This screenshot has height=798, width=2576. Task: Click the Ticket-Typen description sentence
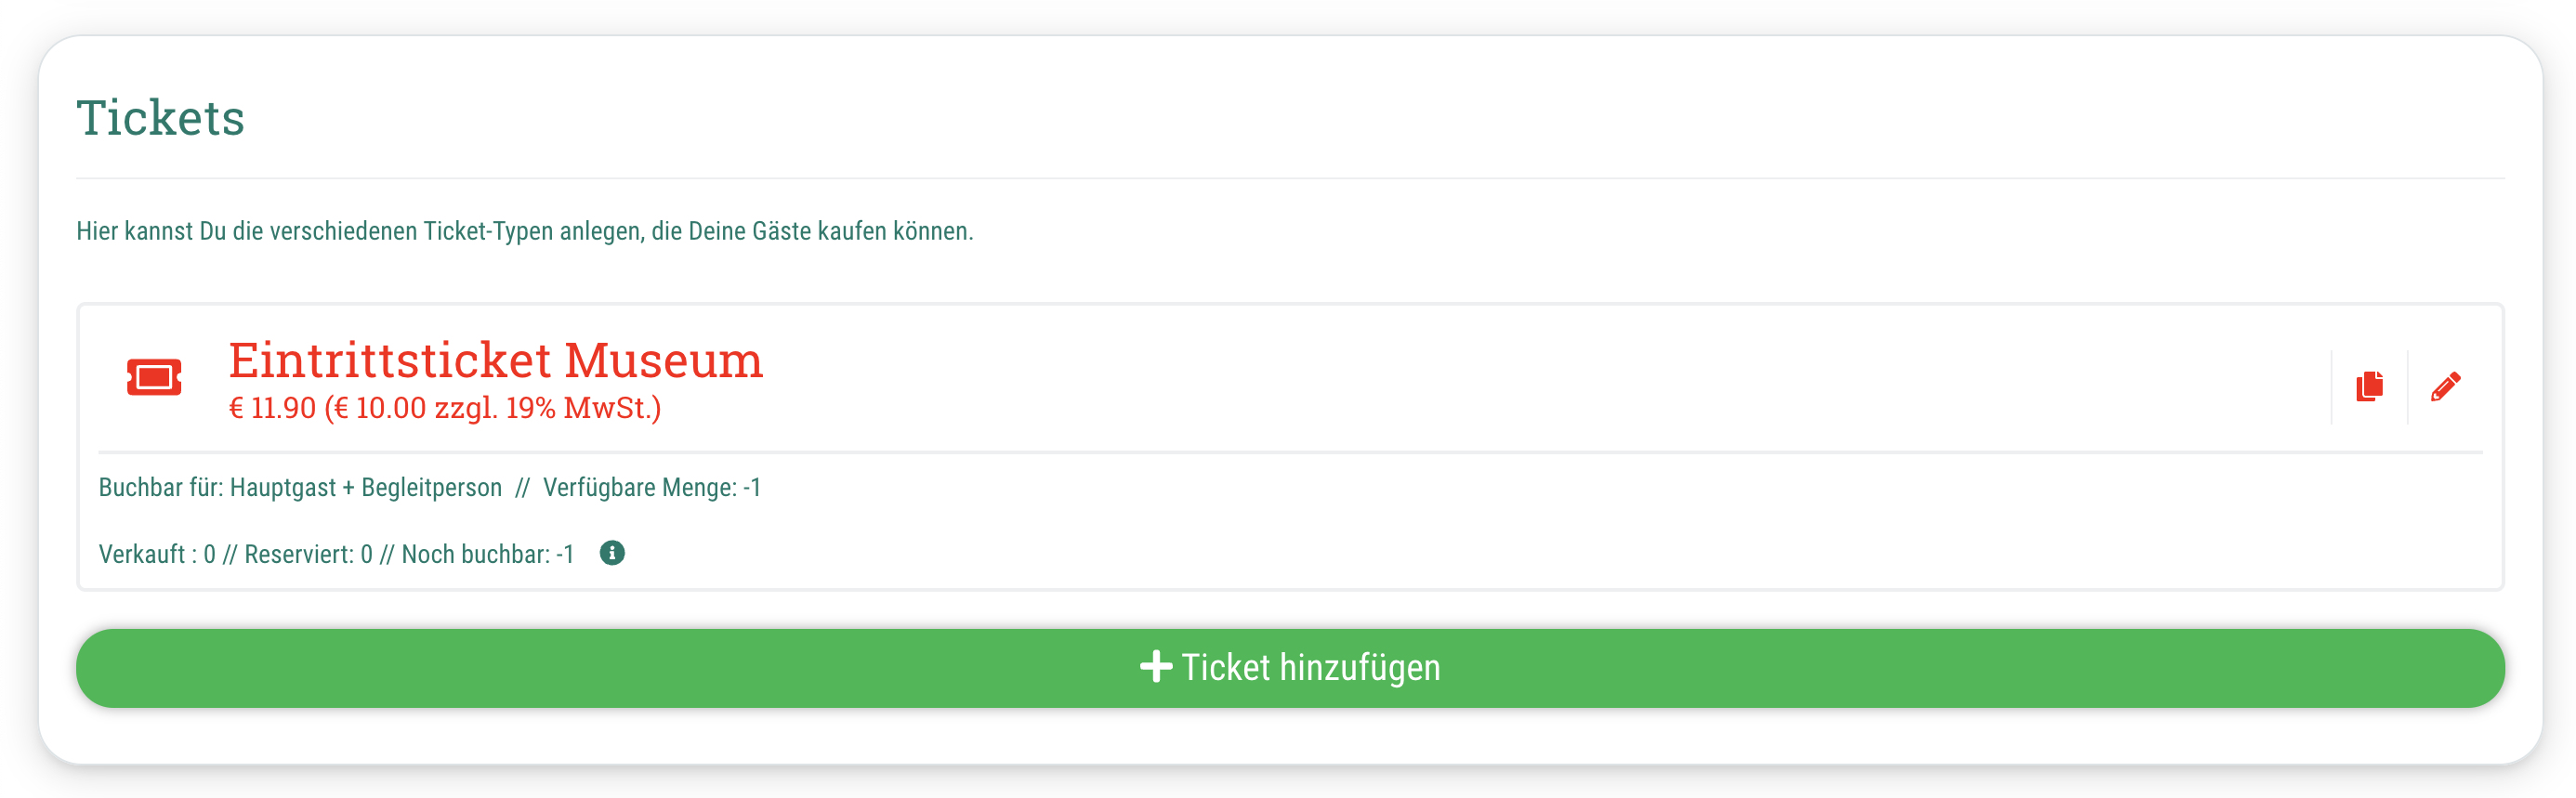524,231
